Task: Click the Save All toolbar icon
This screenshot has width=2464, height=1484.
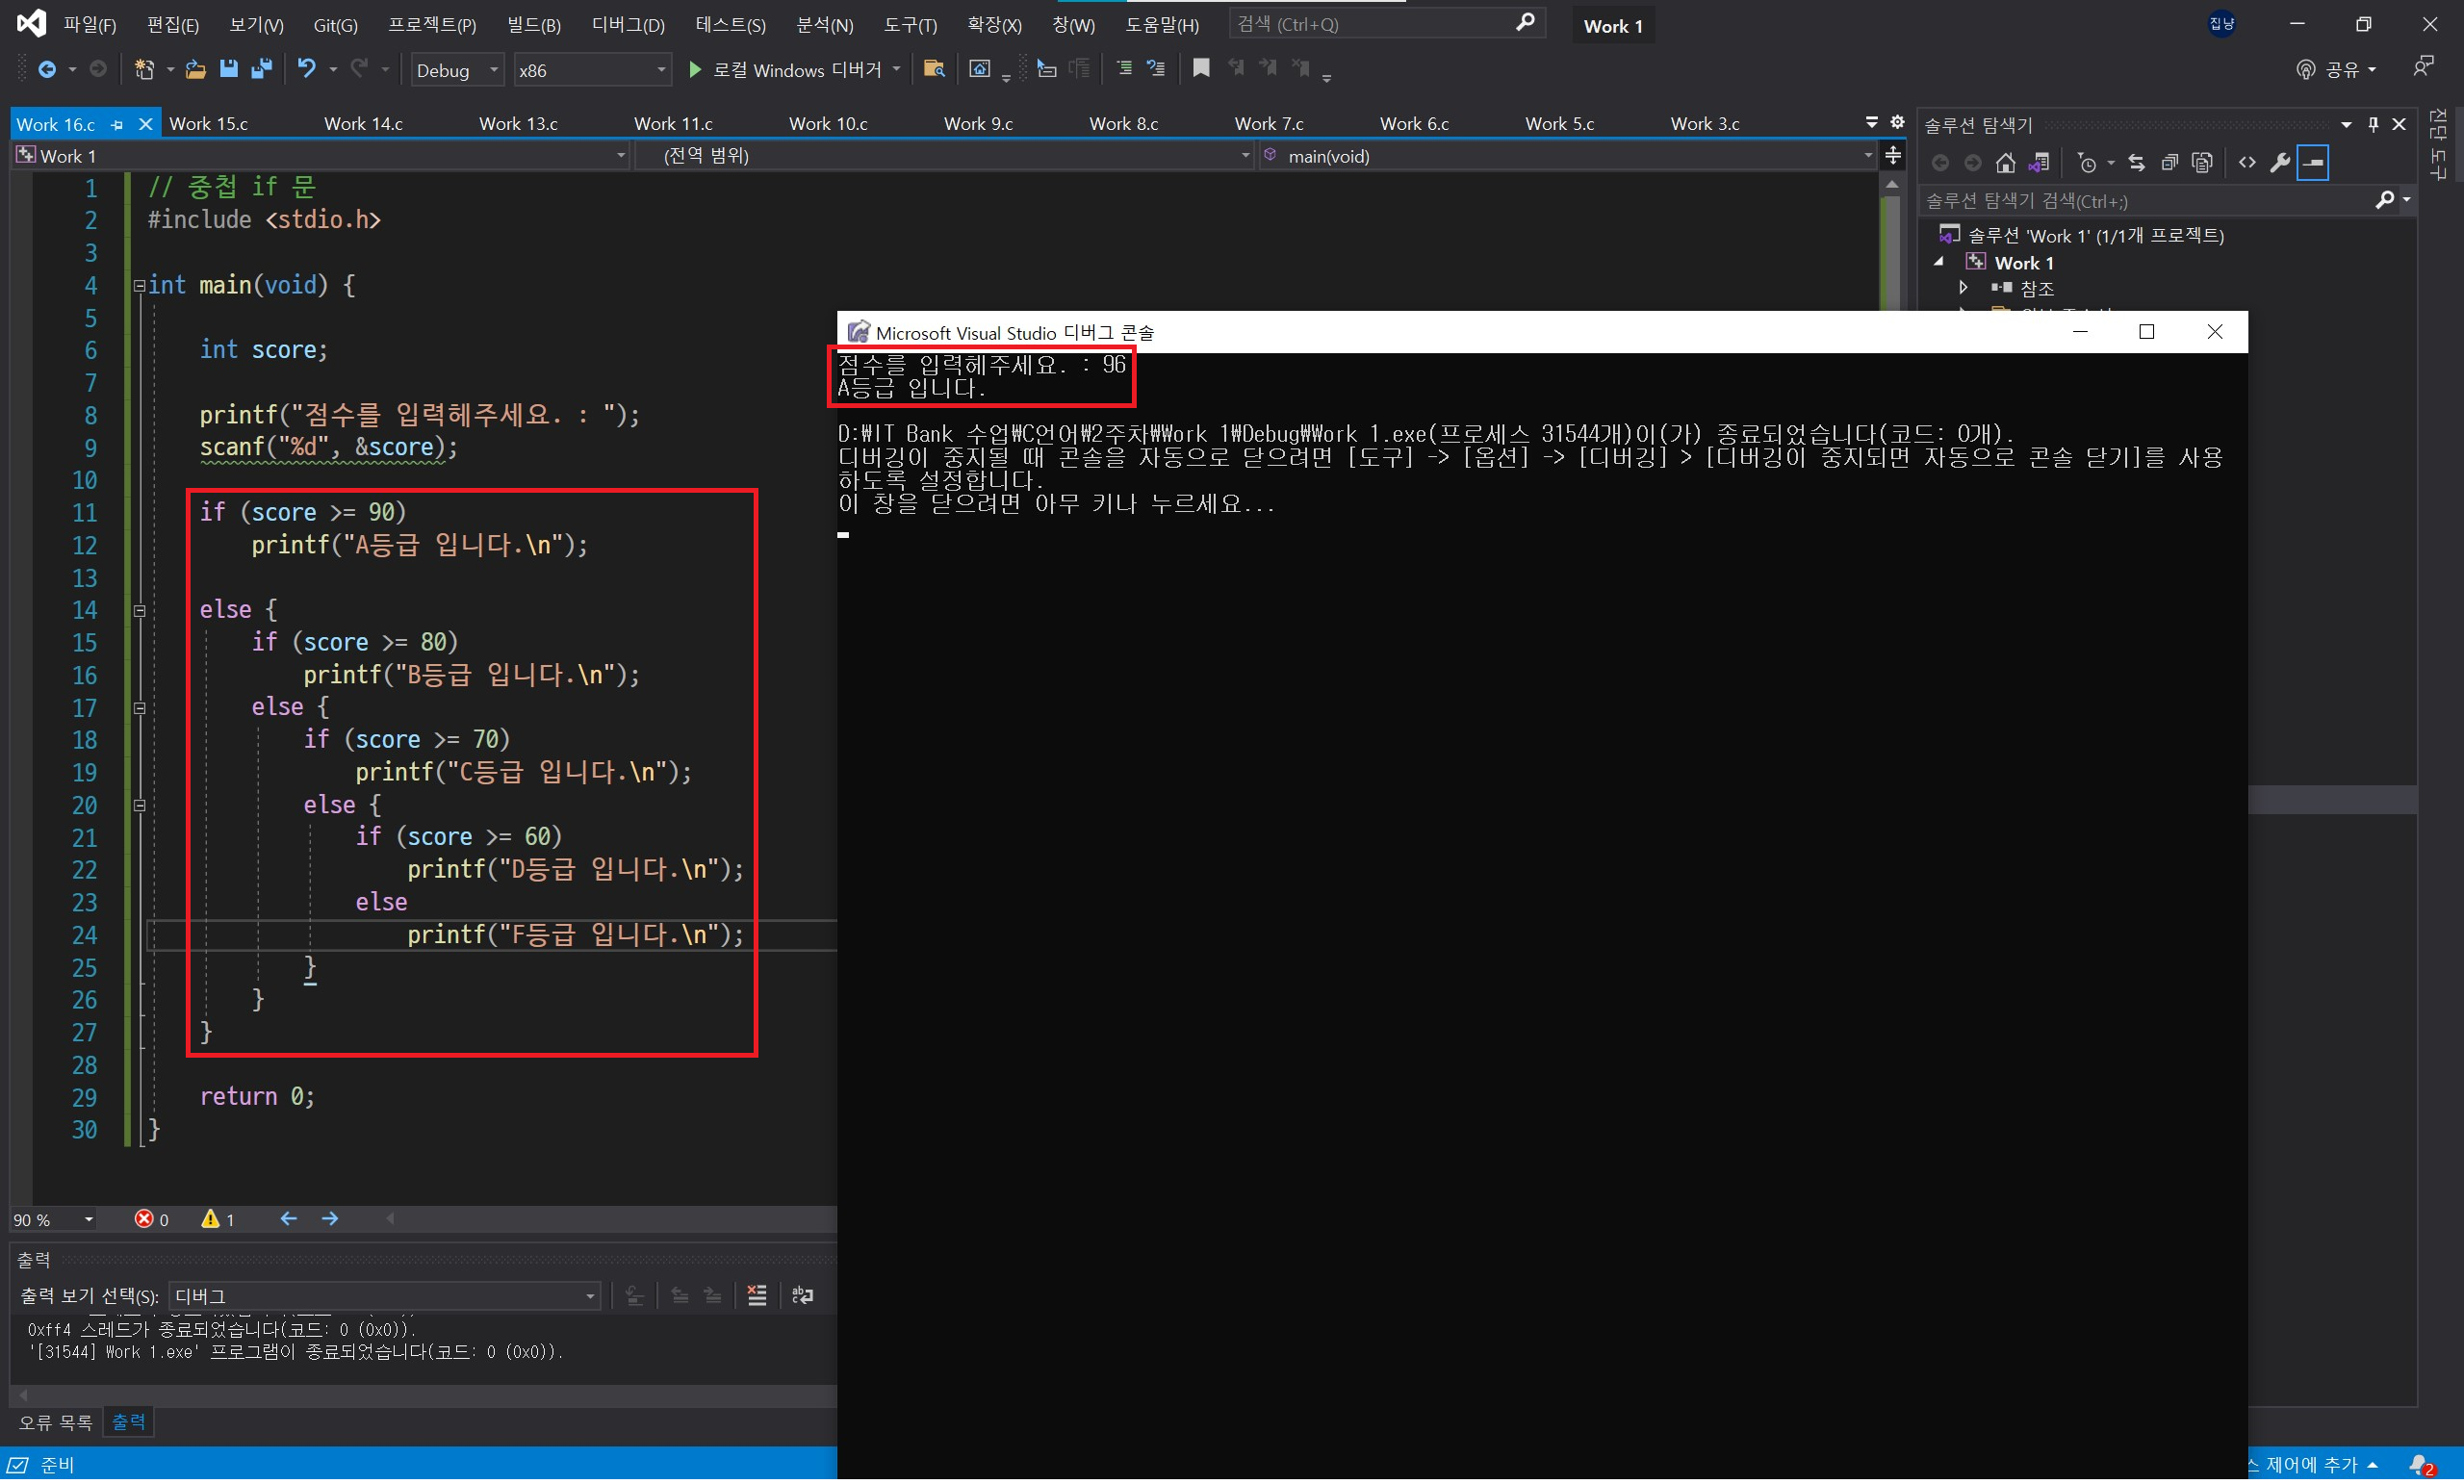Action: pyautogui.click(x=262, y=69)
